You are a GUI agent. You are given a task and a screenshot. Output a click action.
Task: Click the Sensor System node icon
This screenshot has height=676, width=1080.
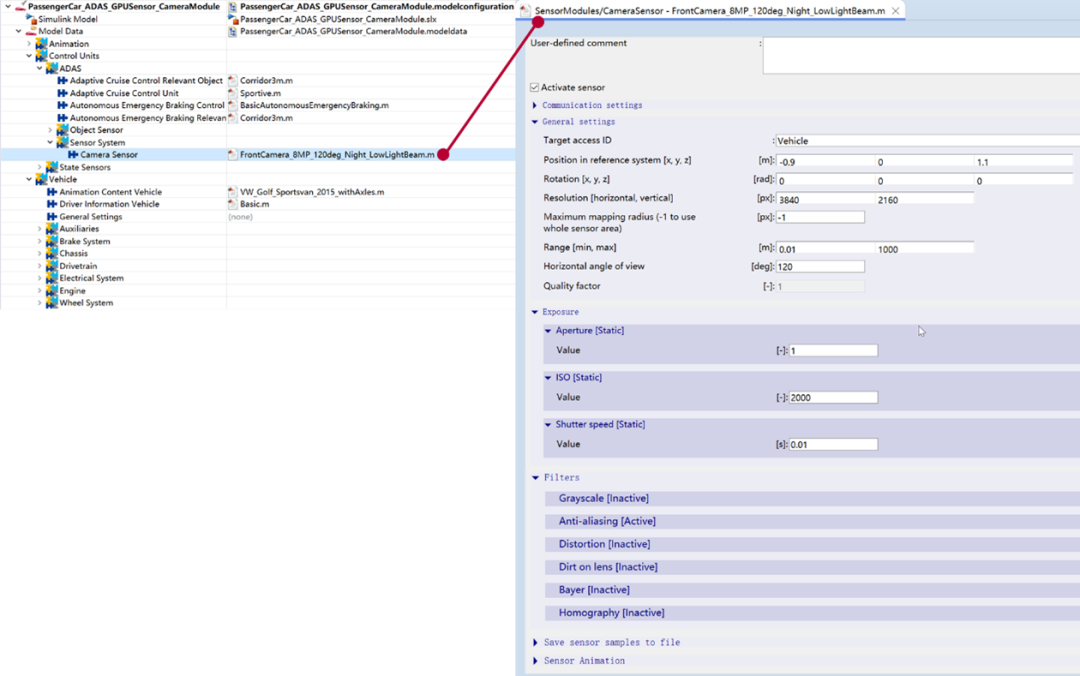pyautogui.click(x=62, y=142)
